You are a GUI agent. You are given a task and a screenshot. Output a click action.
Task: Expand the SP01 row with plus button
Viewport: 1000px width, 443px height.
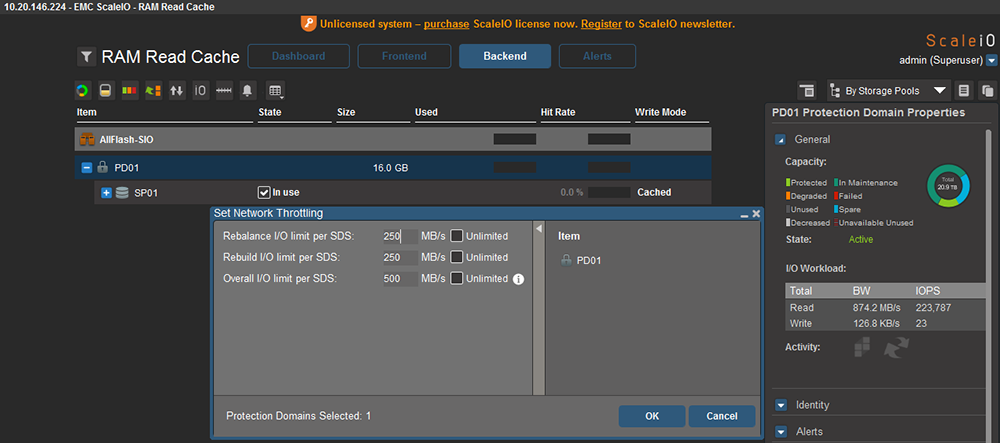point(107,192)
